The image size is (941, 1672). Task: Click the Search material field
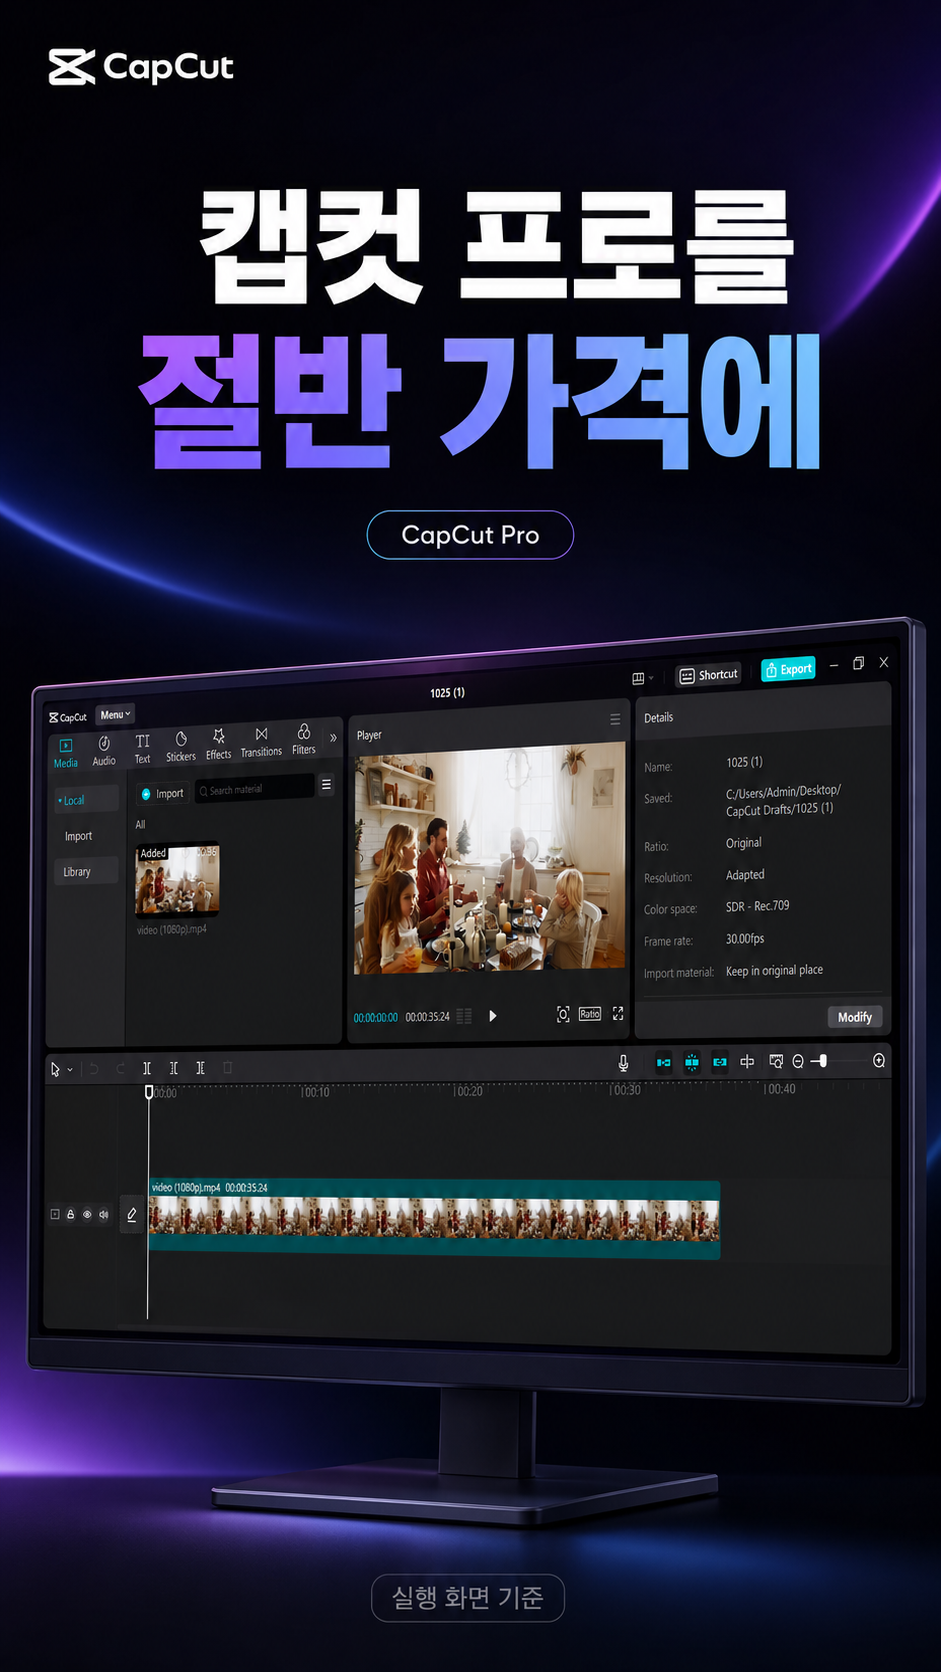pyautogui.click(x=254, y=789)
